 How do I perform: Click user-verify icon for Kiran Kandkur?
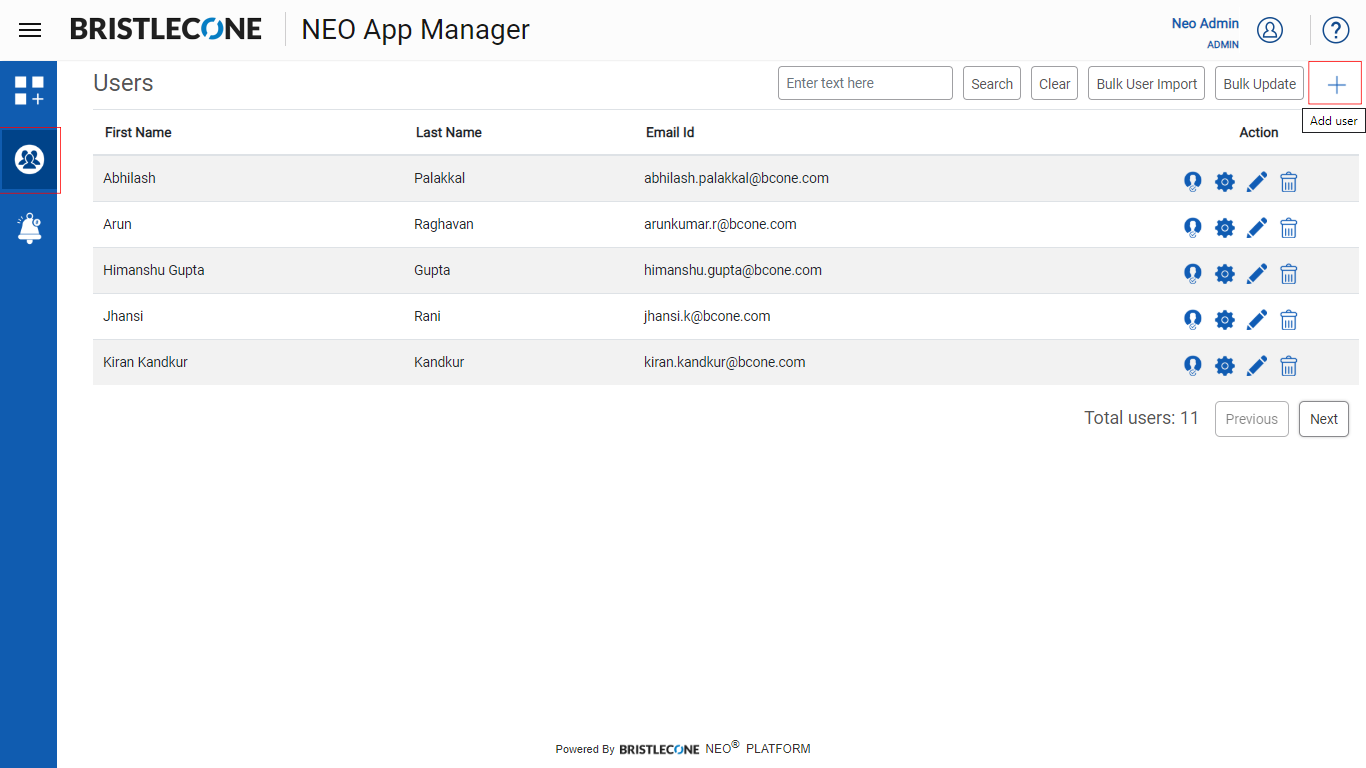click(1192, 365)
